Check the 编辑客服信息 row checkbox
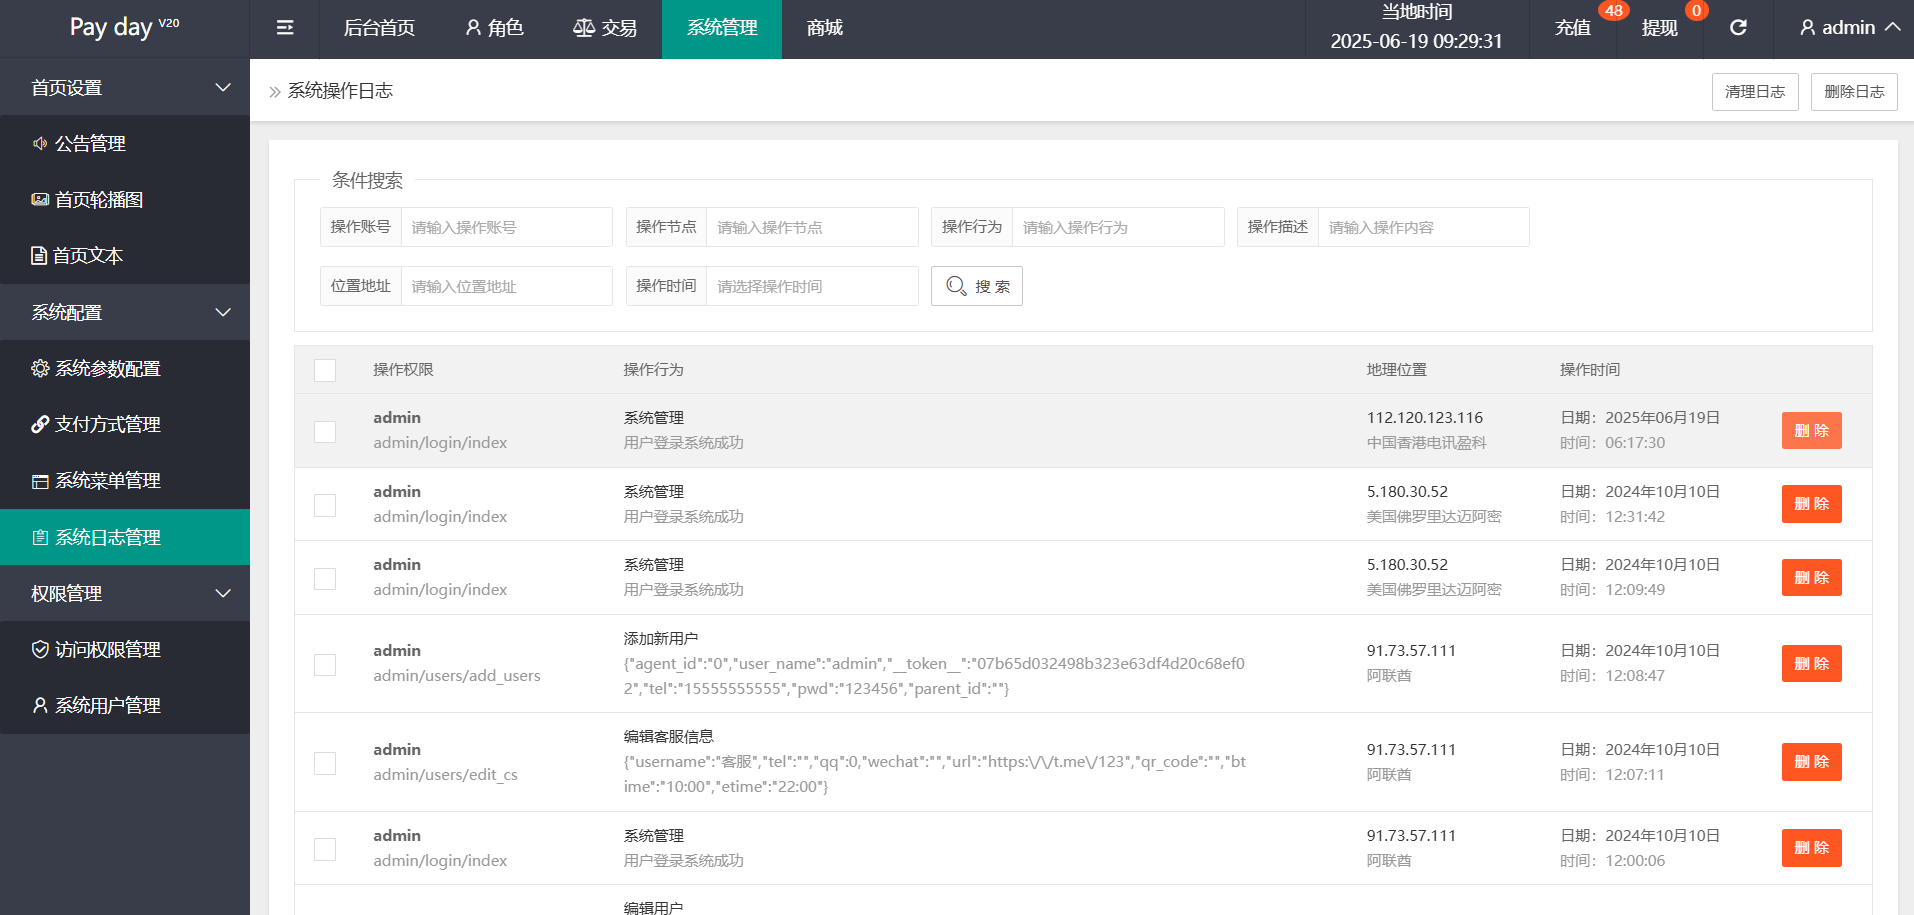Screen dimensions: 1914x915 tap(325, 763)
